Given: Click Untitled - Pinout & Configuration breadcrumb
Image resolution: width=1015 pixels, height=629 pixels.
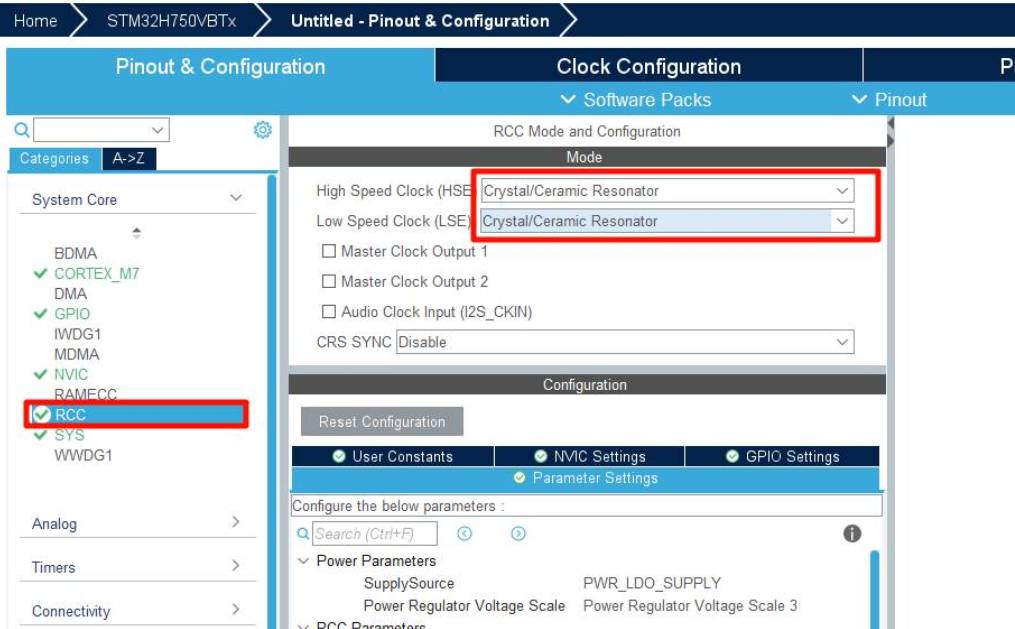Looking at the screenshot, I should pyautogui.click(x=420, y=21).
